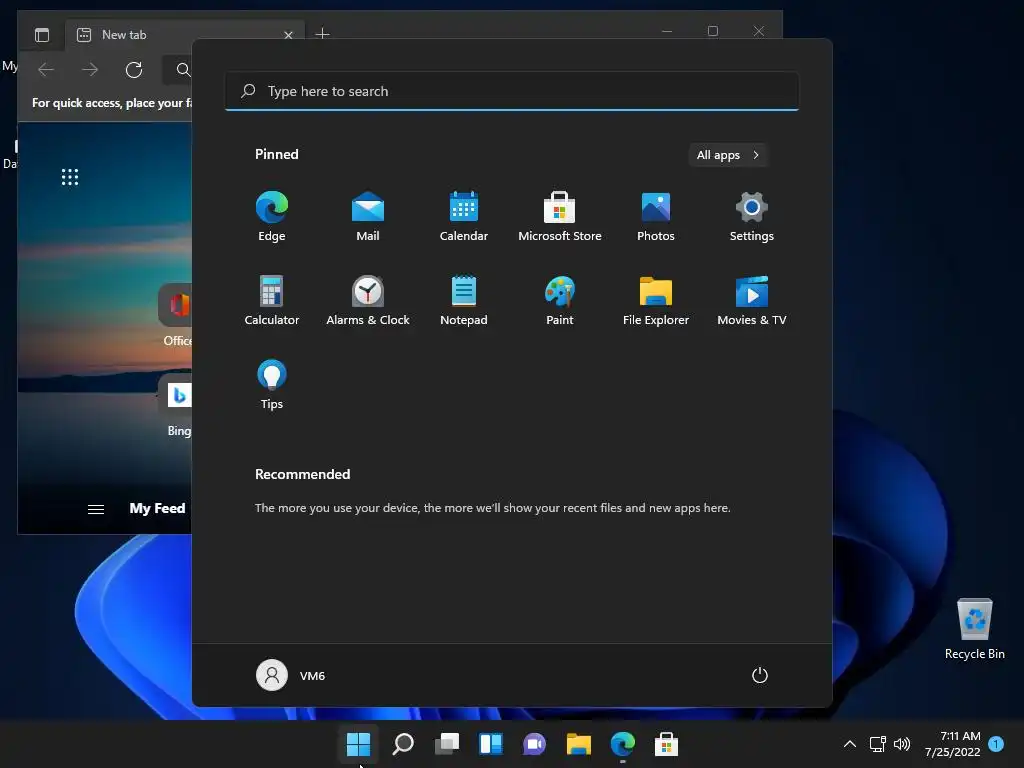Viewport: 1024px width, 768px height.
Task: Open the apps grid launcher in Edge
Action: point(70,177)
